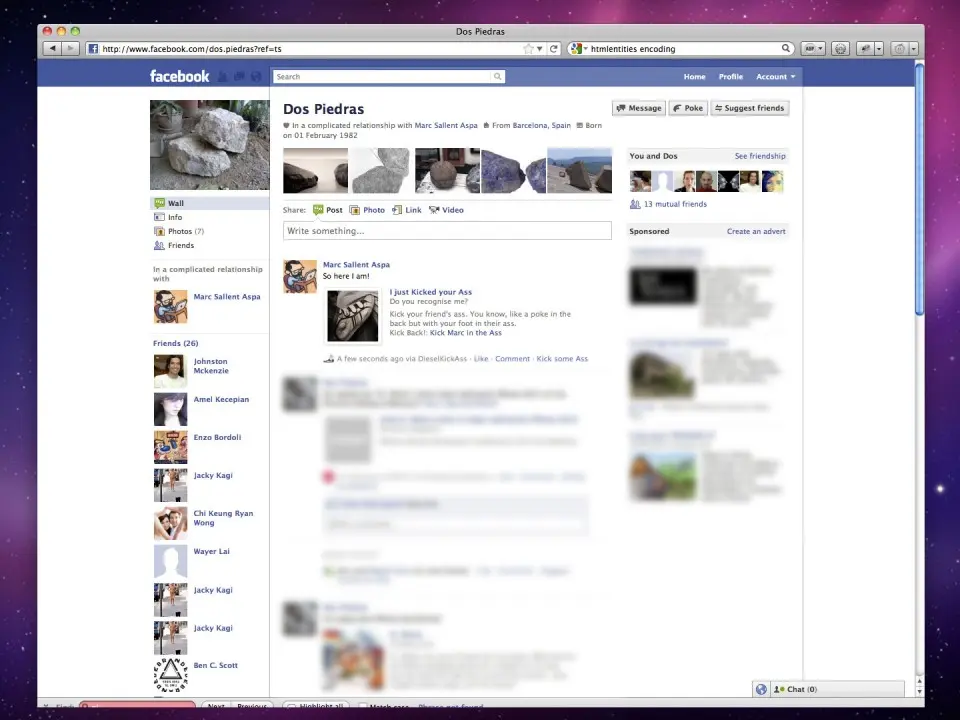
Task: Open Profile in Facebook header
Action: click(x=730, y=77)
